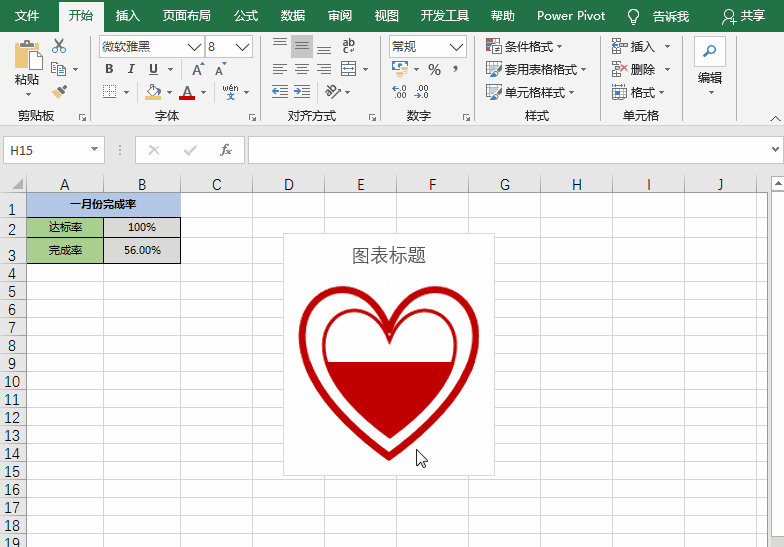Open font settings dialog launcher
The width and height of the screenshot is (784, 547).
252,118
